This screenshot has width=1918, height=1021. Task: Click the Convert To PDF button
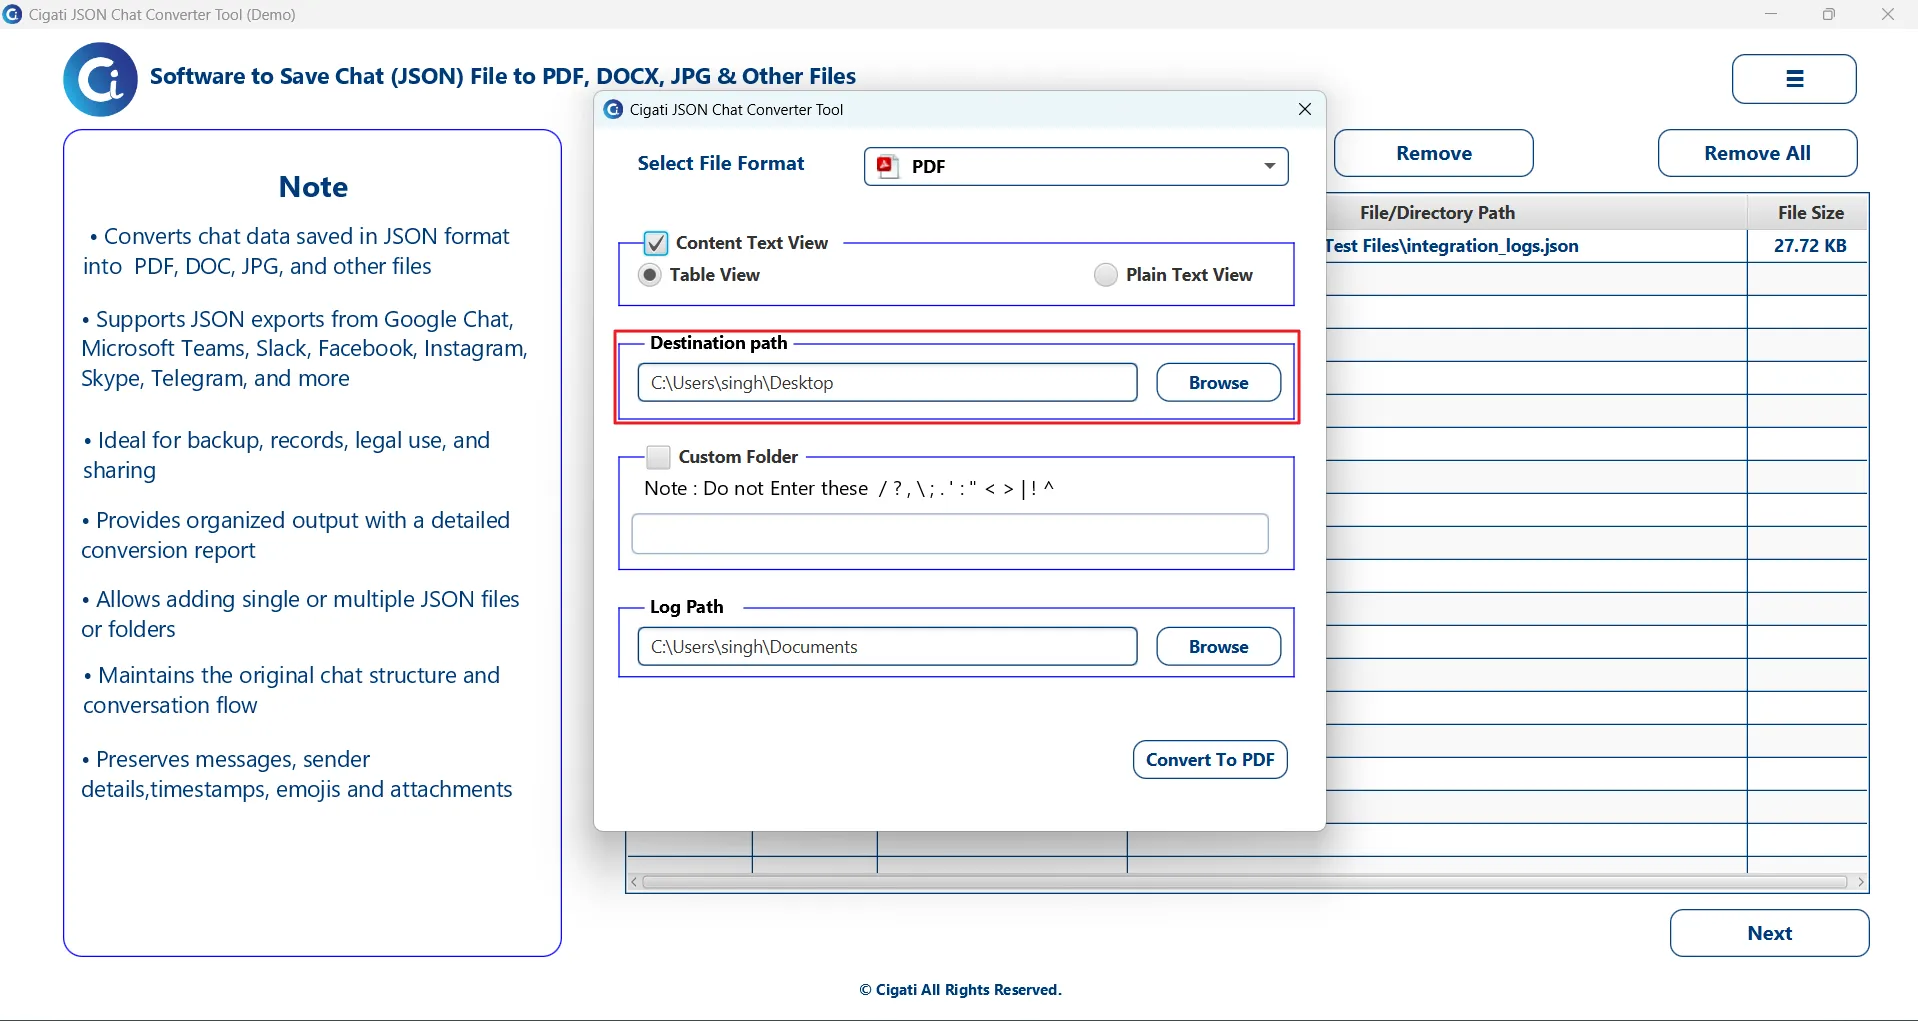(1210, 760)
